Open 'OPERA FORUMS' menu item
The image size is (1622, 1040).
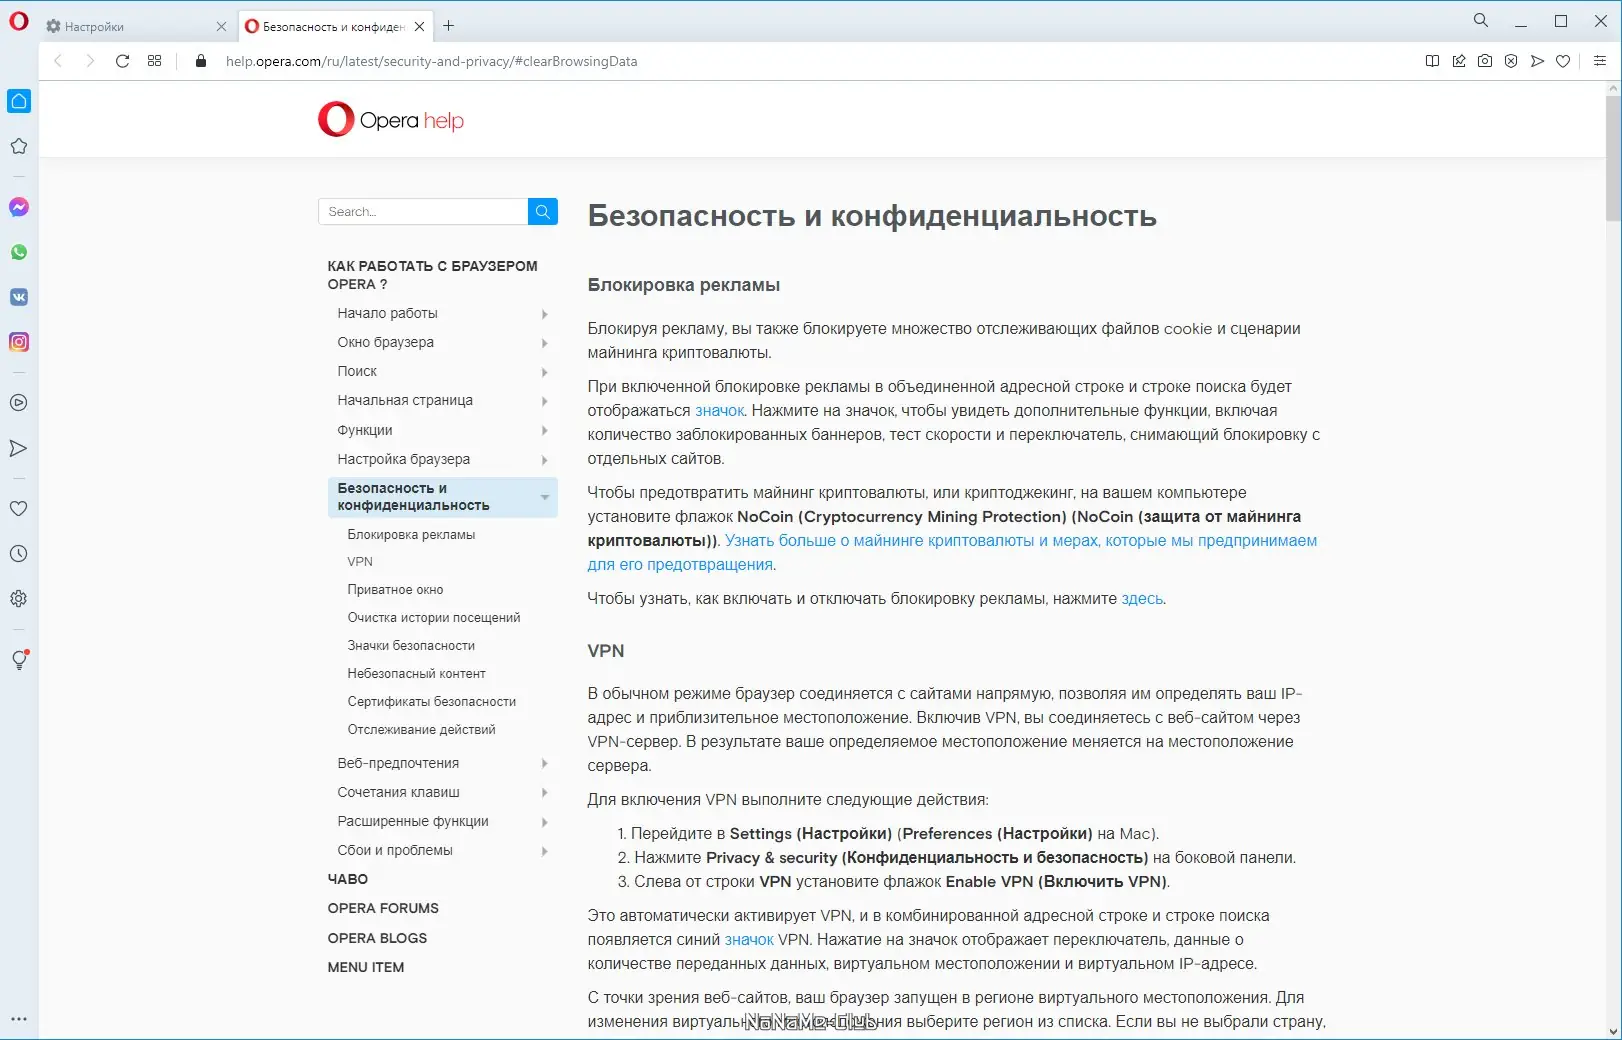(x=383, y=908)
